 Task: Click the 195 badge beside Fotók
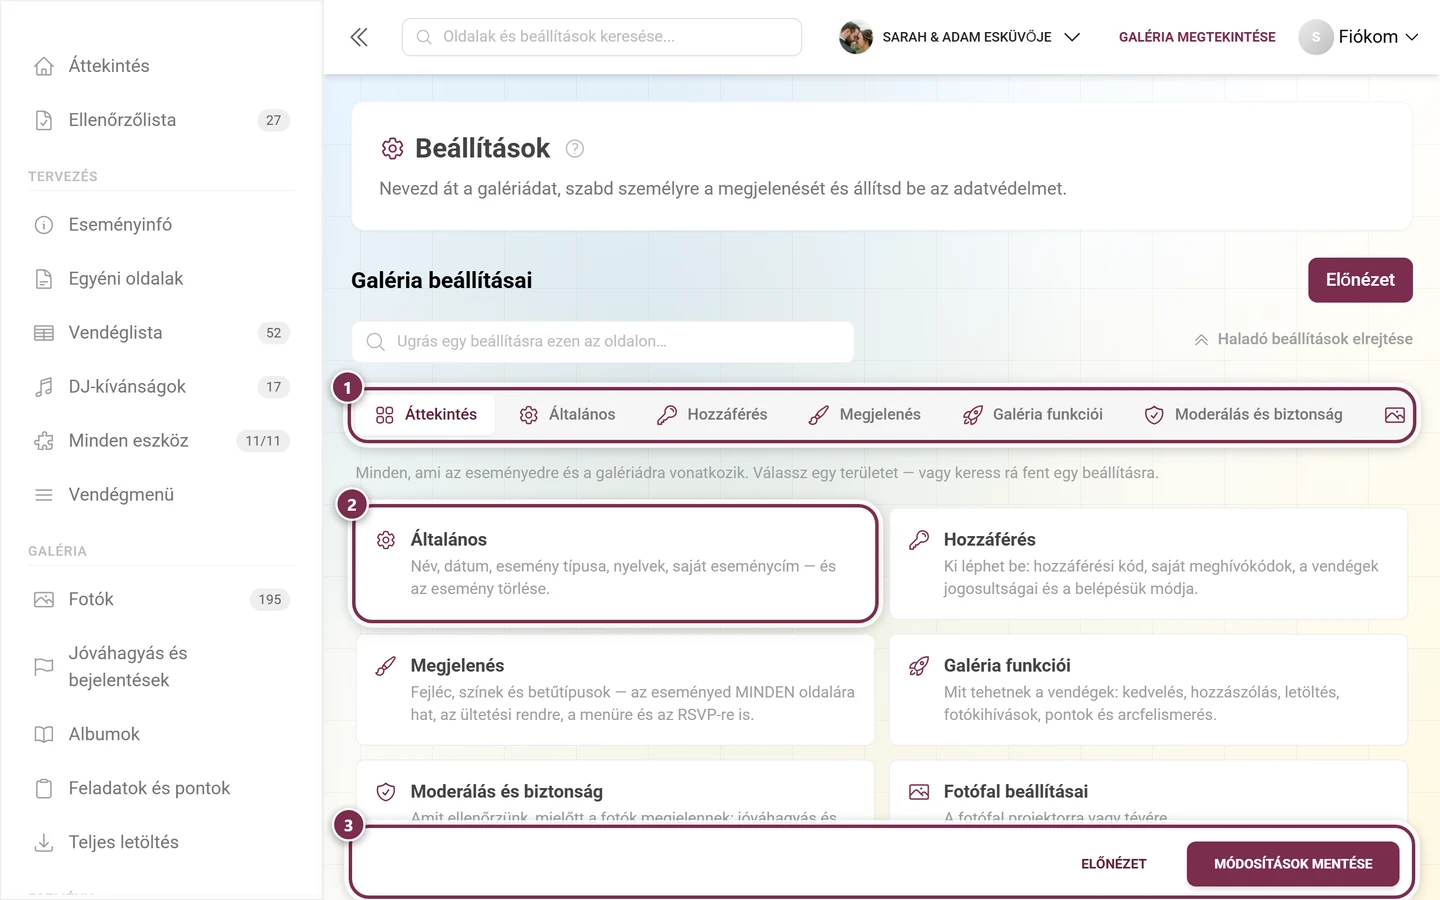270,600
